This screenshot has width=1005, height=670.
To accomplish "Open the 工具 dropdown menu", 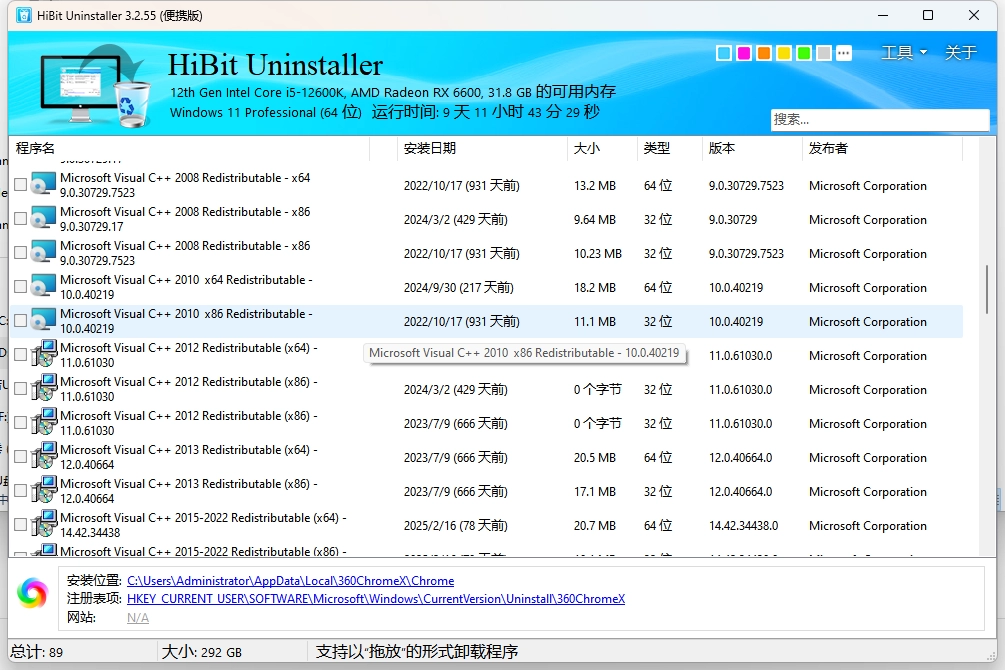I will pos(901,52).
